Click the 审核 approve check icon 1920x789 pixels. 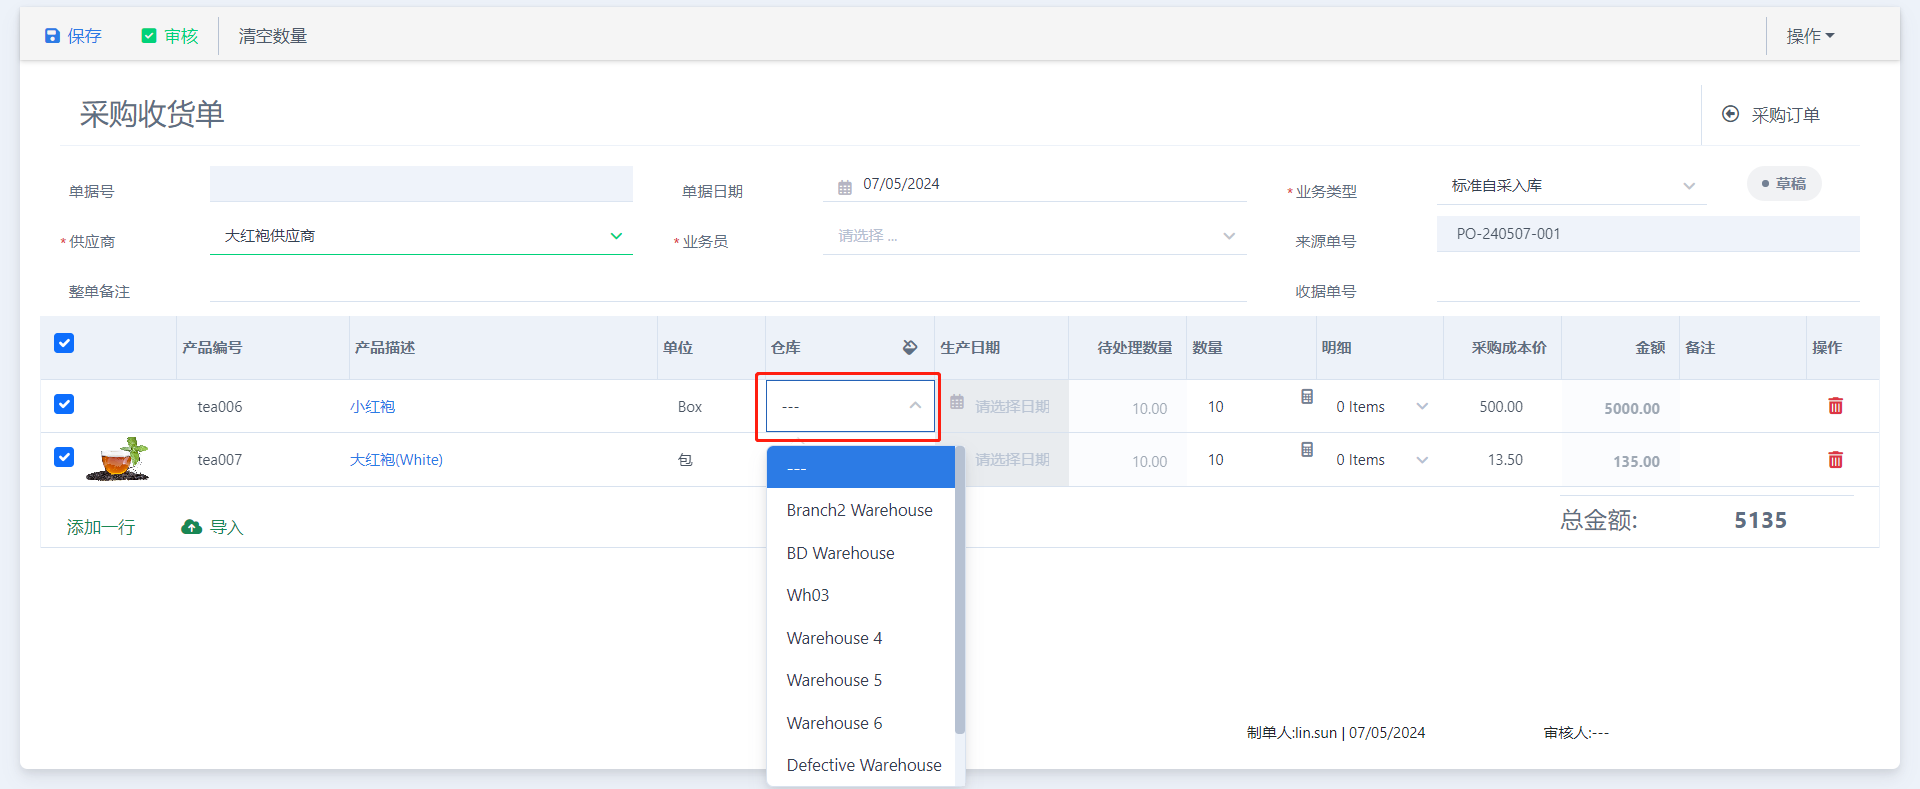[149, 36]
